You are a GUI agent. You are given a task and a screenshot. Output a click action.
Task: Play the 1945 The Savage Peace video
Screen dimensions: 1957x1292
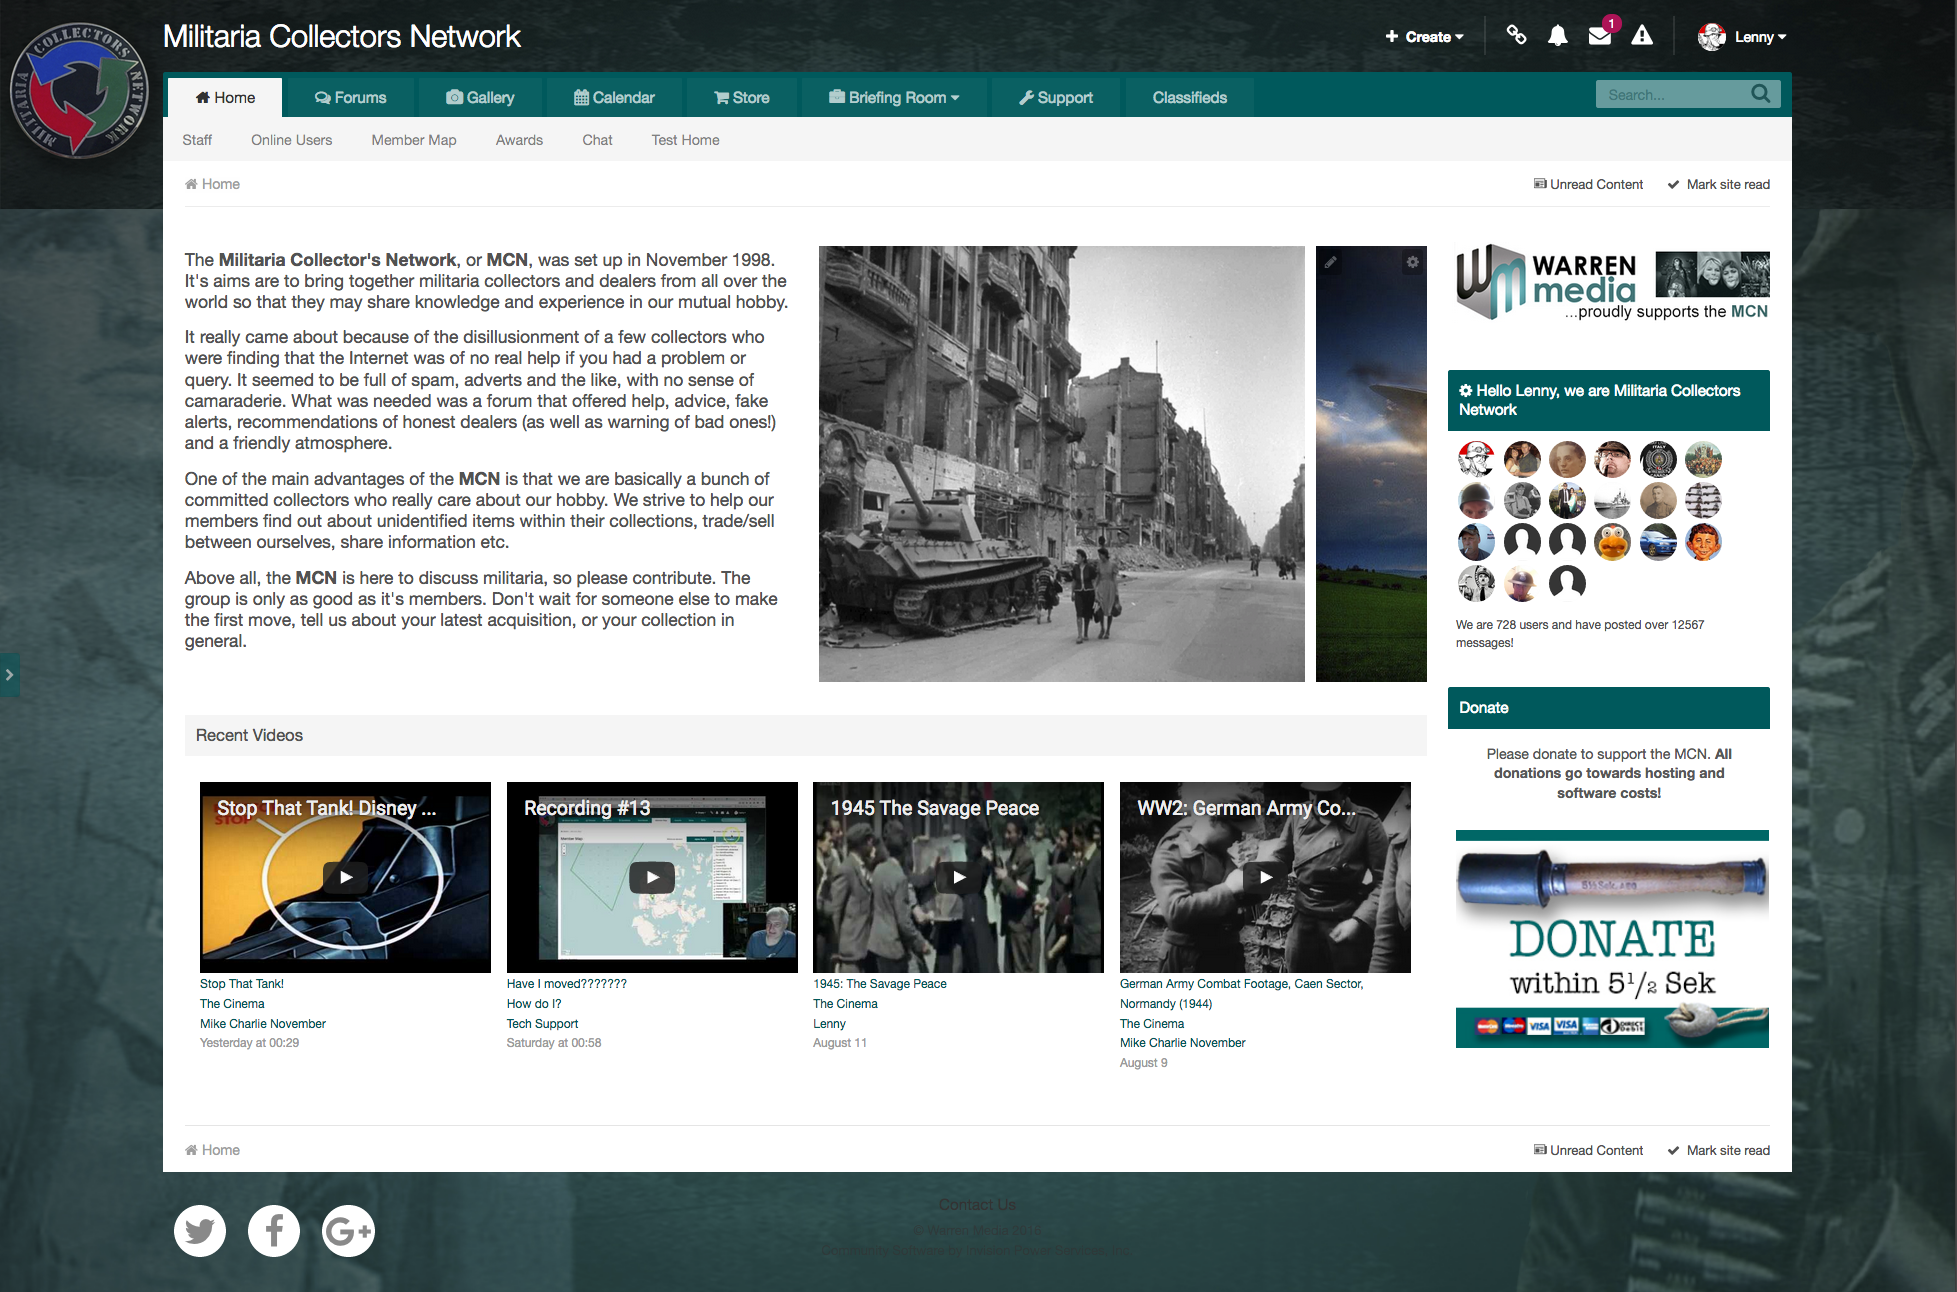pyautogui.click(x=958, y=877)
